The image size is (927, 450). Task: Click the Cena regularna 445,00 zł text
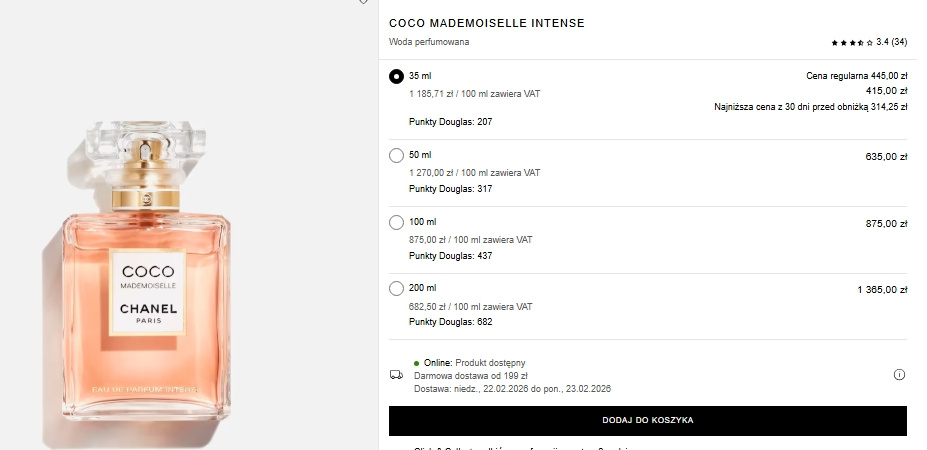(x=856, y=76)
